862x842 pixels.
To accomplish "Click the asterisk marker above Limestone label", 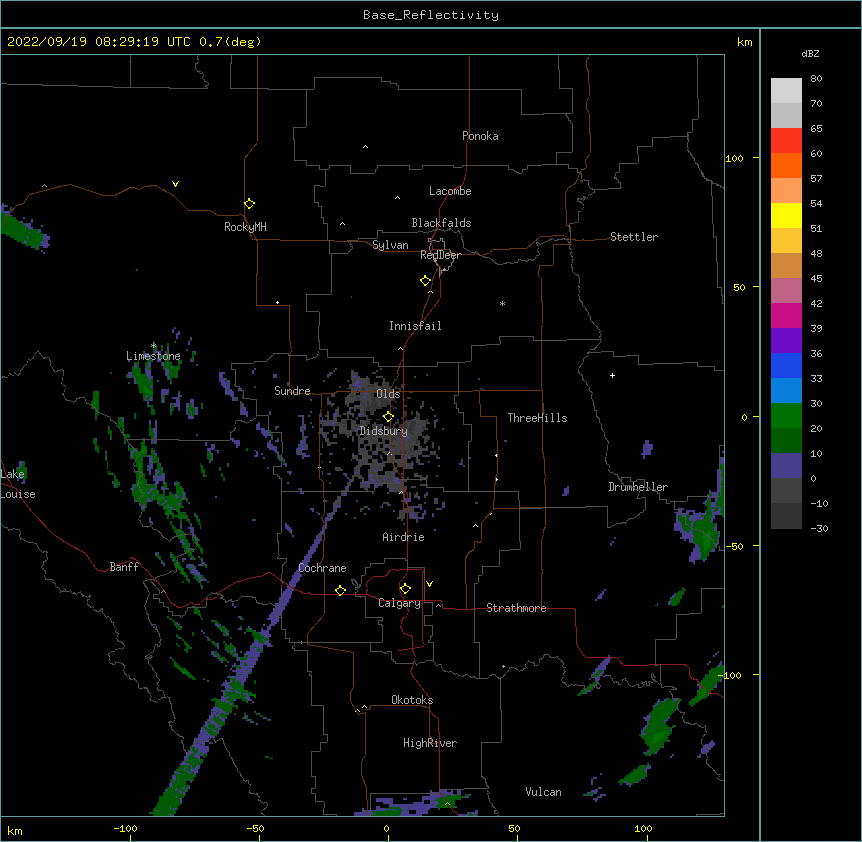I will 154,346.
